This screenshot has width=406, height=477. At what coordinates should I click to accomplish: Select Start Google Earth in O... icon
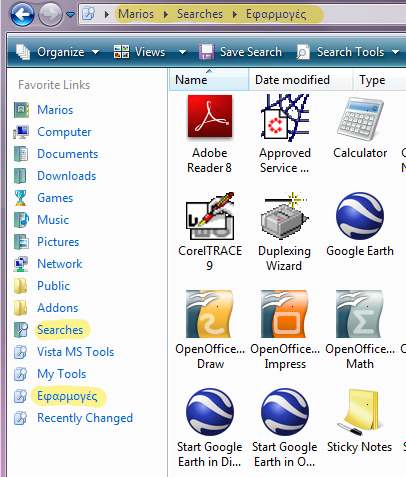[284, 412]
